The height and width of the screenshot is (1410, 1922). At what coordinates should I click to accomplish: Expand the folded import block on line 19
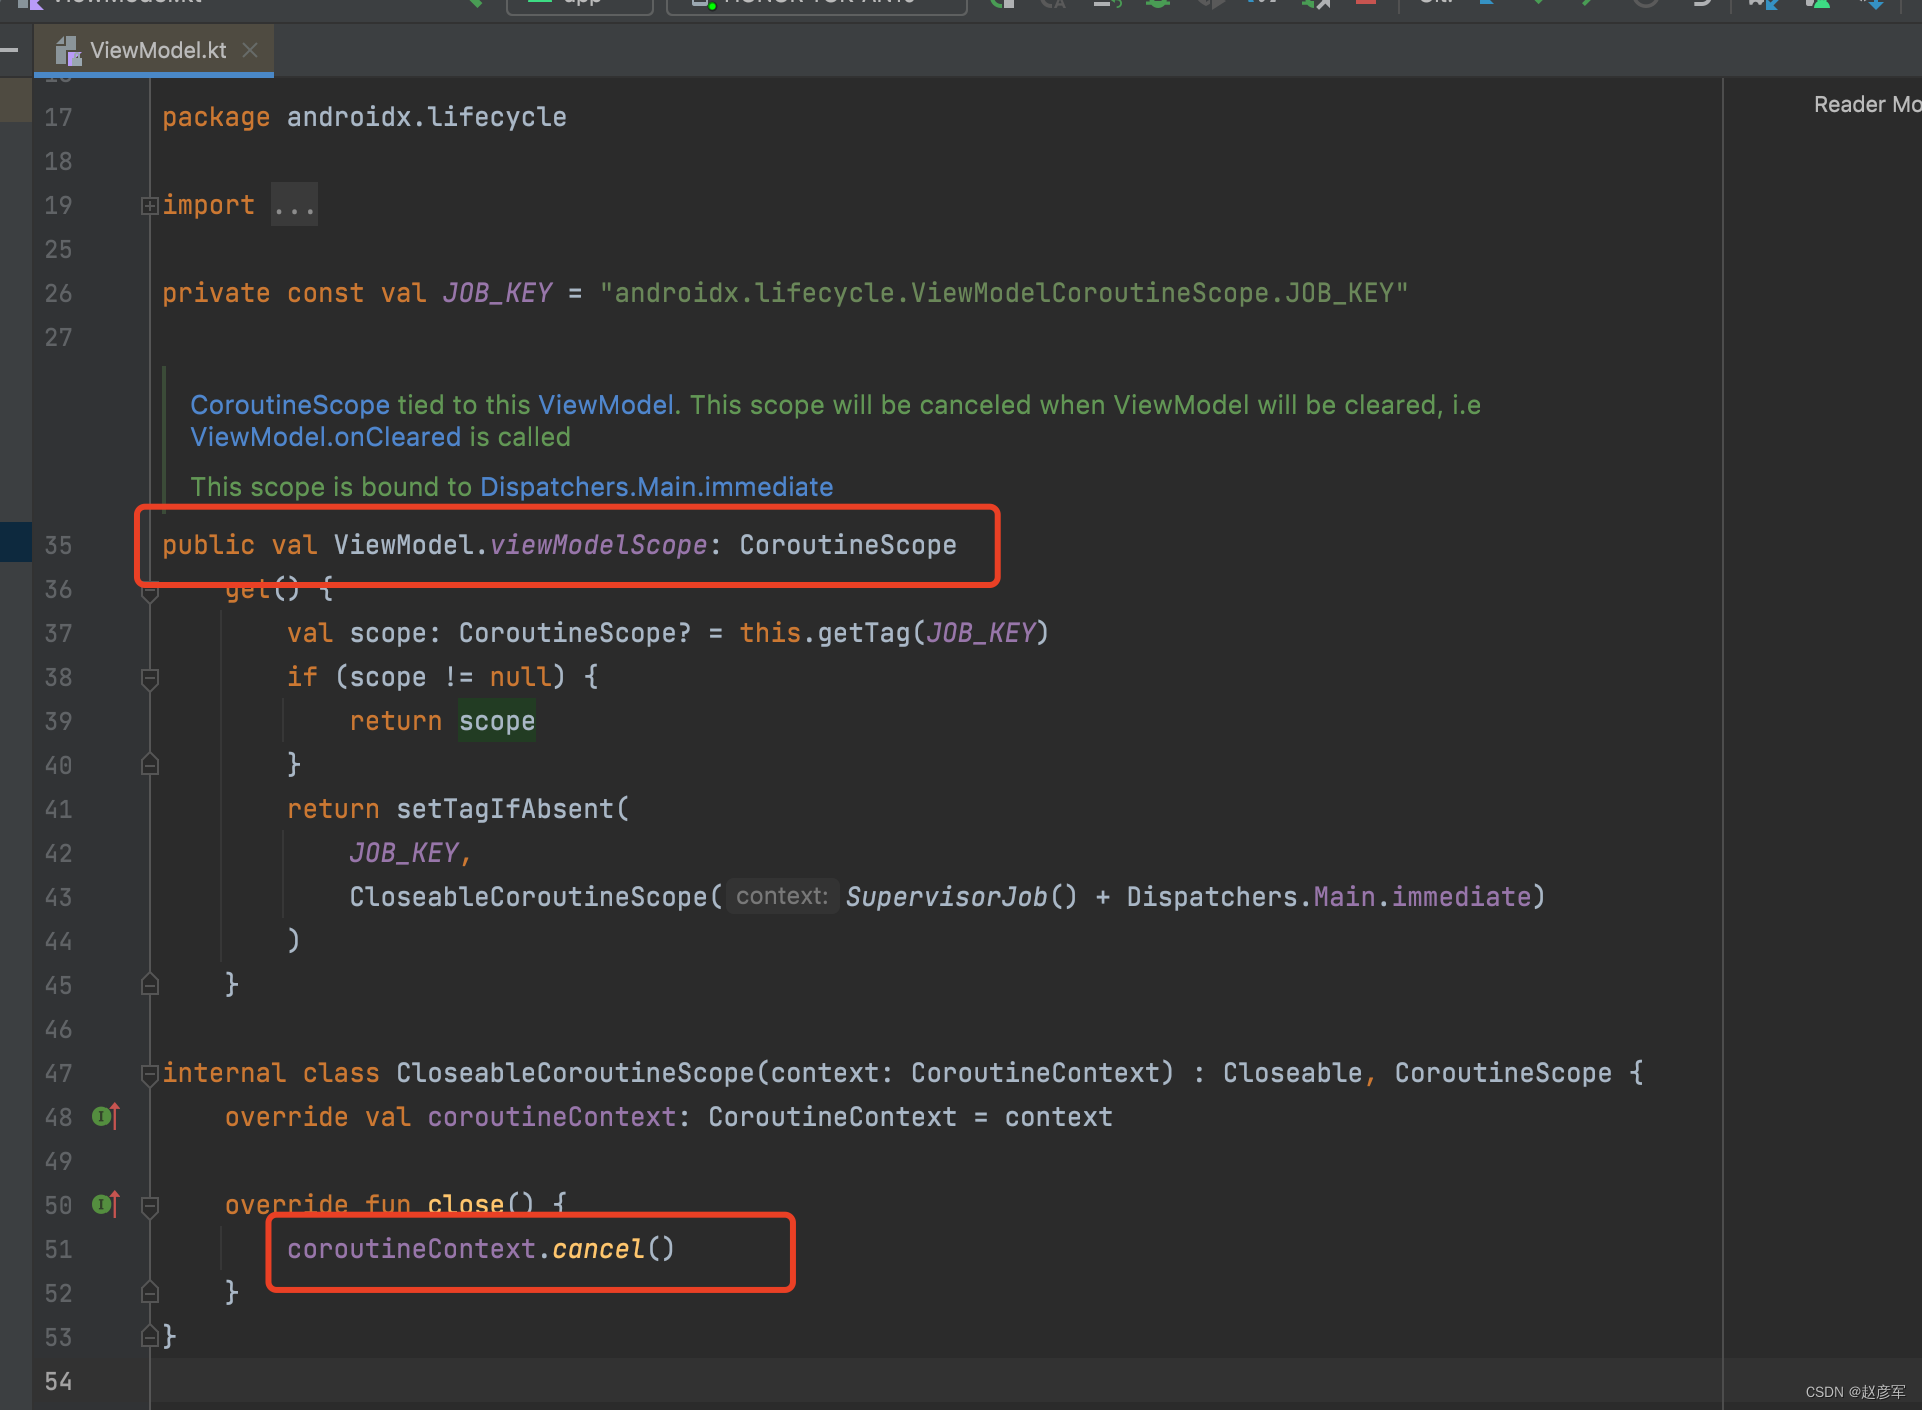pyautogui.click(x=149, y=206)
